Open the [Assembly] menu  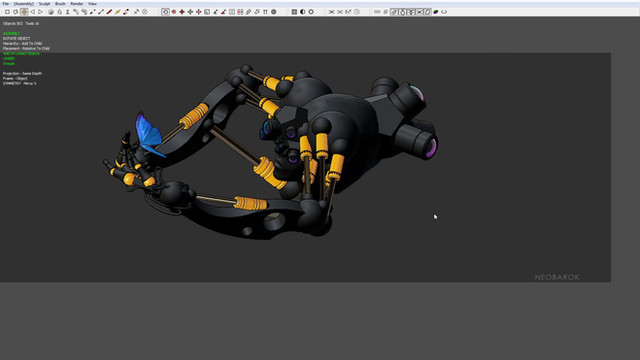click(24, 4)
